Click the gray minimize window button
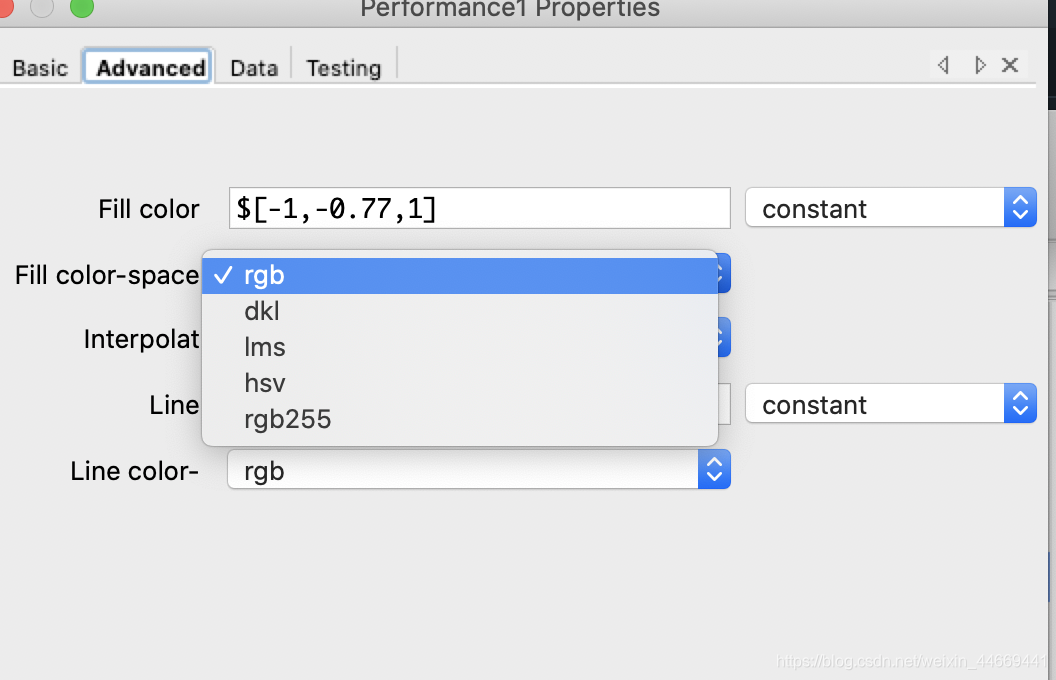The width and height of the screenshot is (1056, 680). tap(42, 8)
